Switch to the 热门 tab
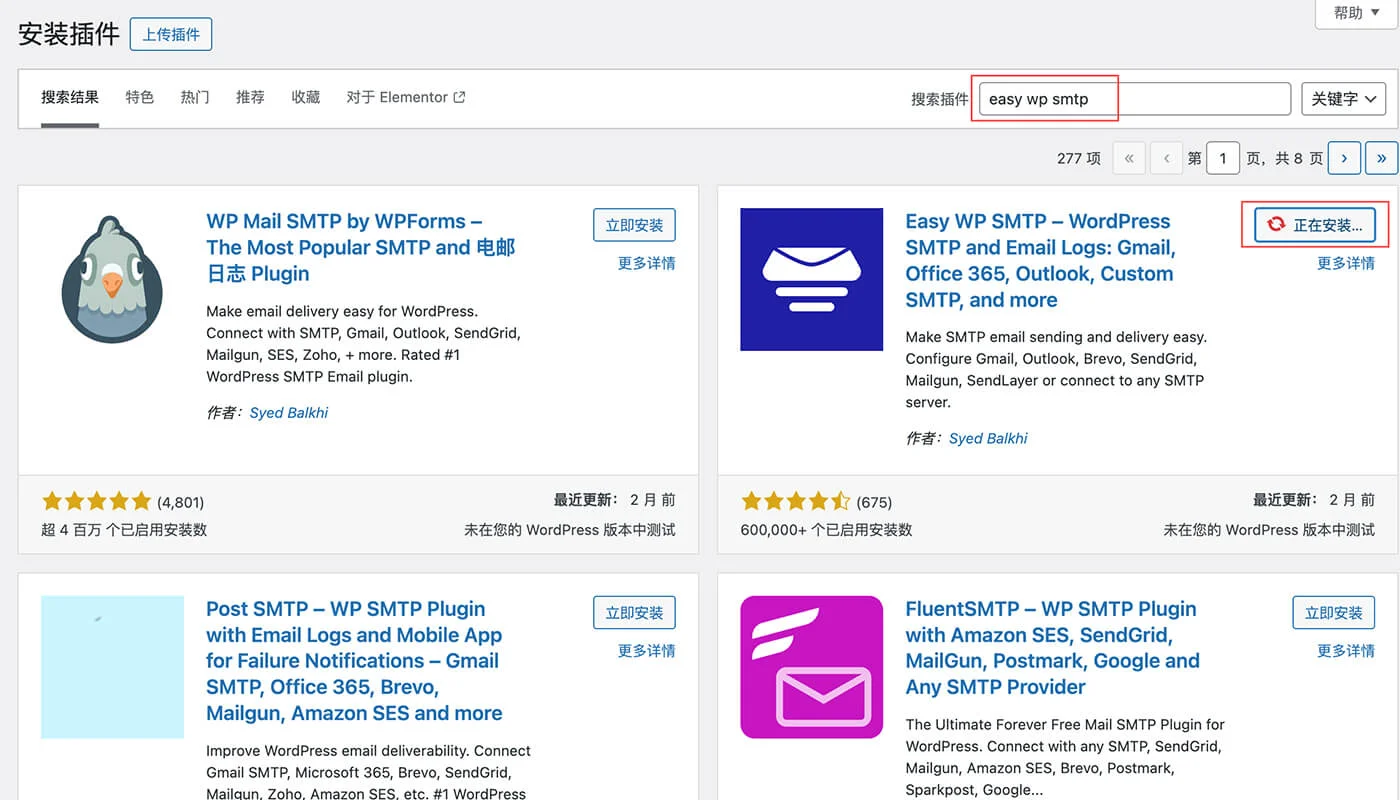The width and height of the screenshot is (1400, 800). (x=194, y=97)
